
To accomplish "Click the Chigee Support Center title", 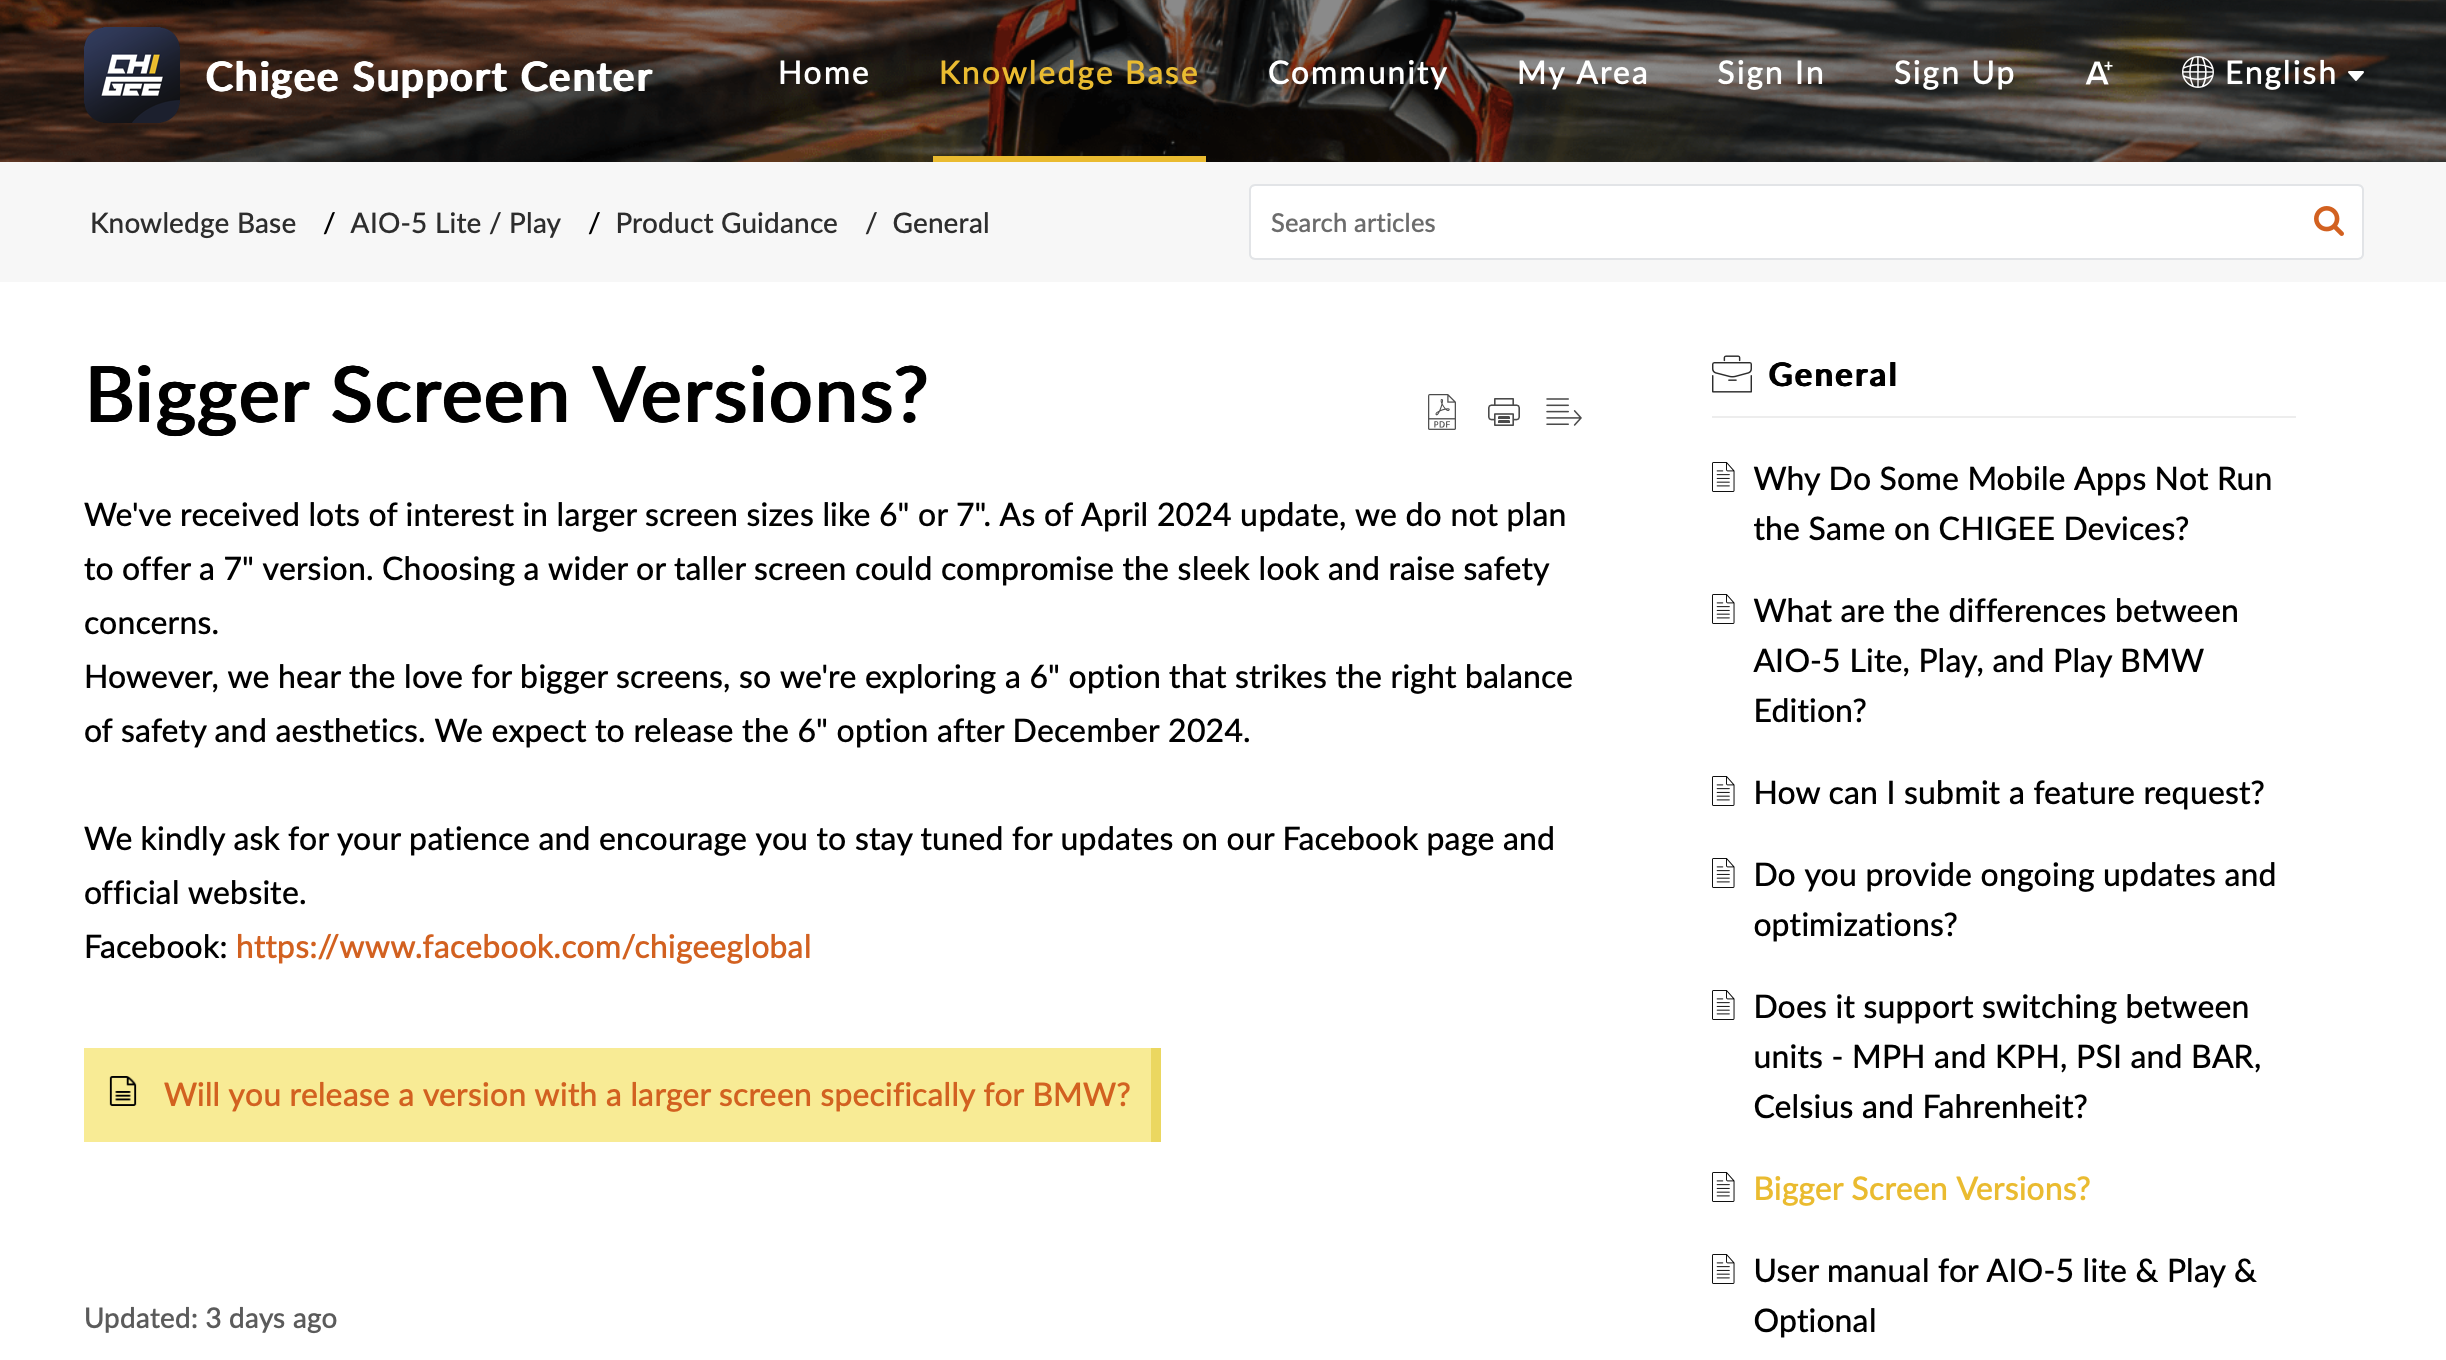I will [429, 77].
